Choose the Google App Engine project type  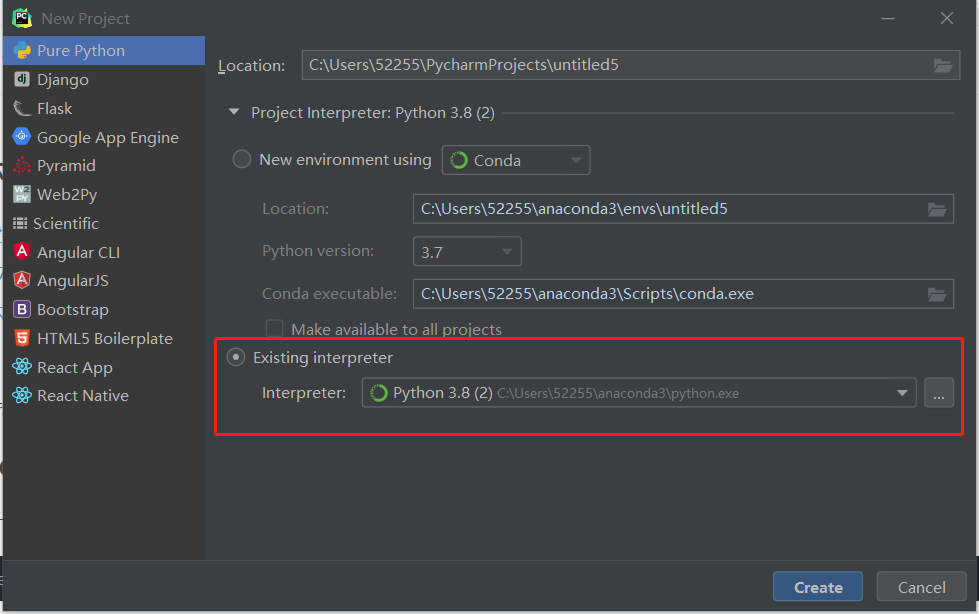(x=22, y=137)
